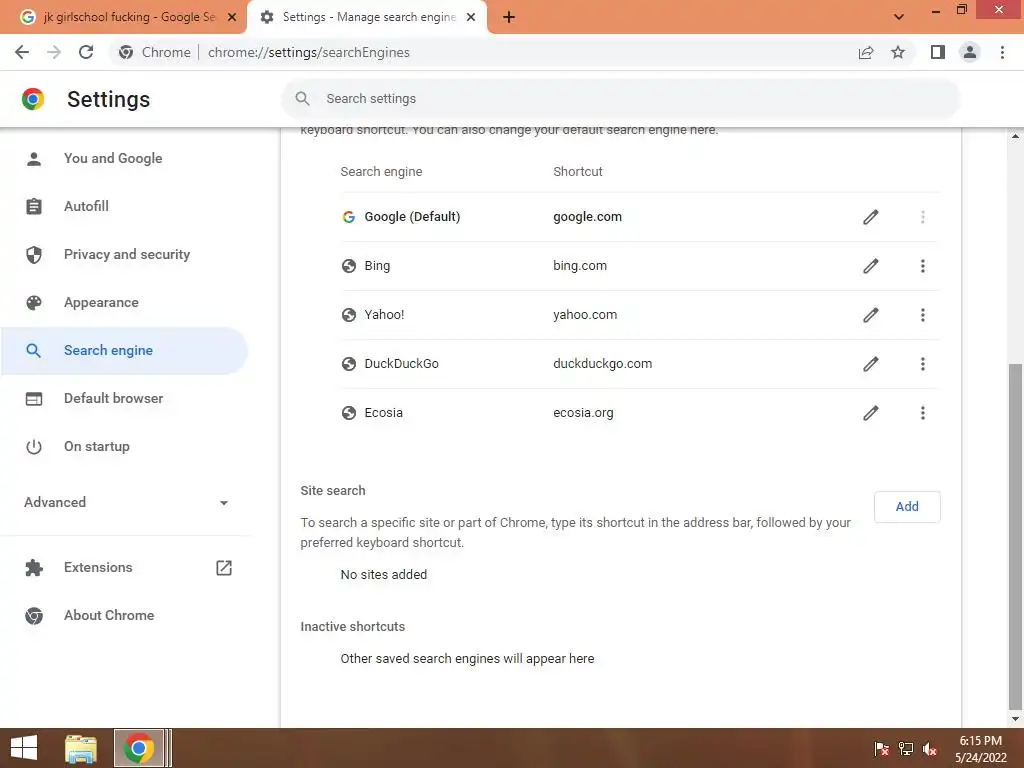Click the scrollbar down arrow
Screen dimensions: 1024x768
[x=1015, y=719]
